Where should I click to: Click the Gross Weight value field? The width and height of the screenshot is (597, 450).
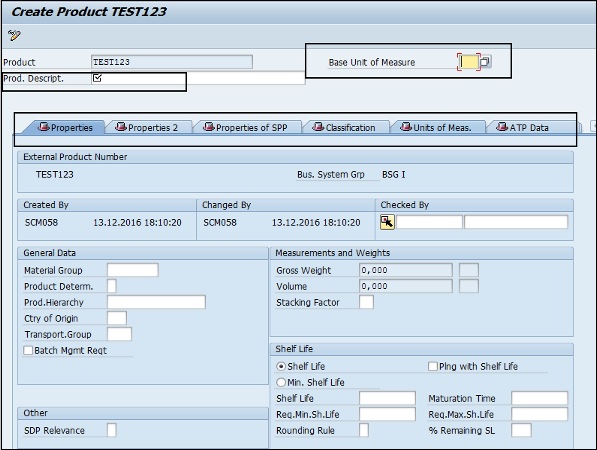(x=406, y=270)
